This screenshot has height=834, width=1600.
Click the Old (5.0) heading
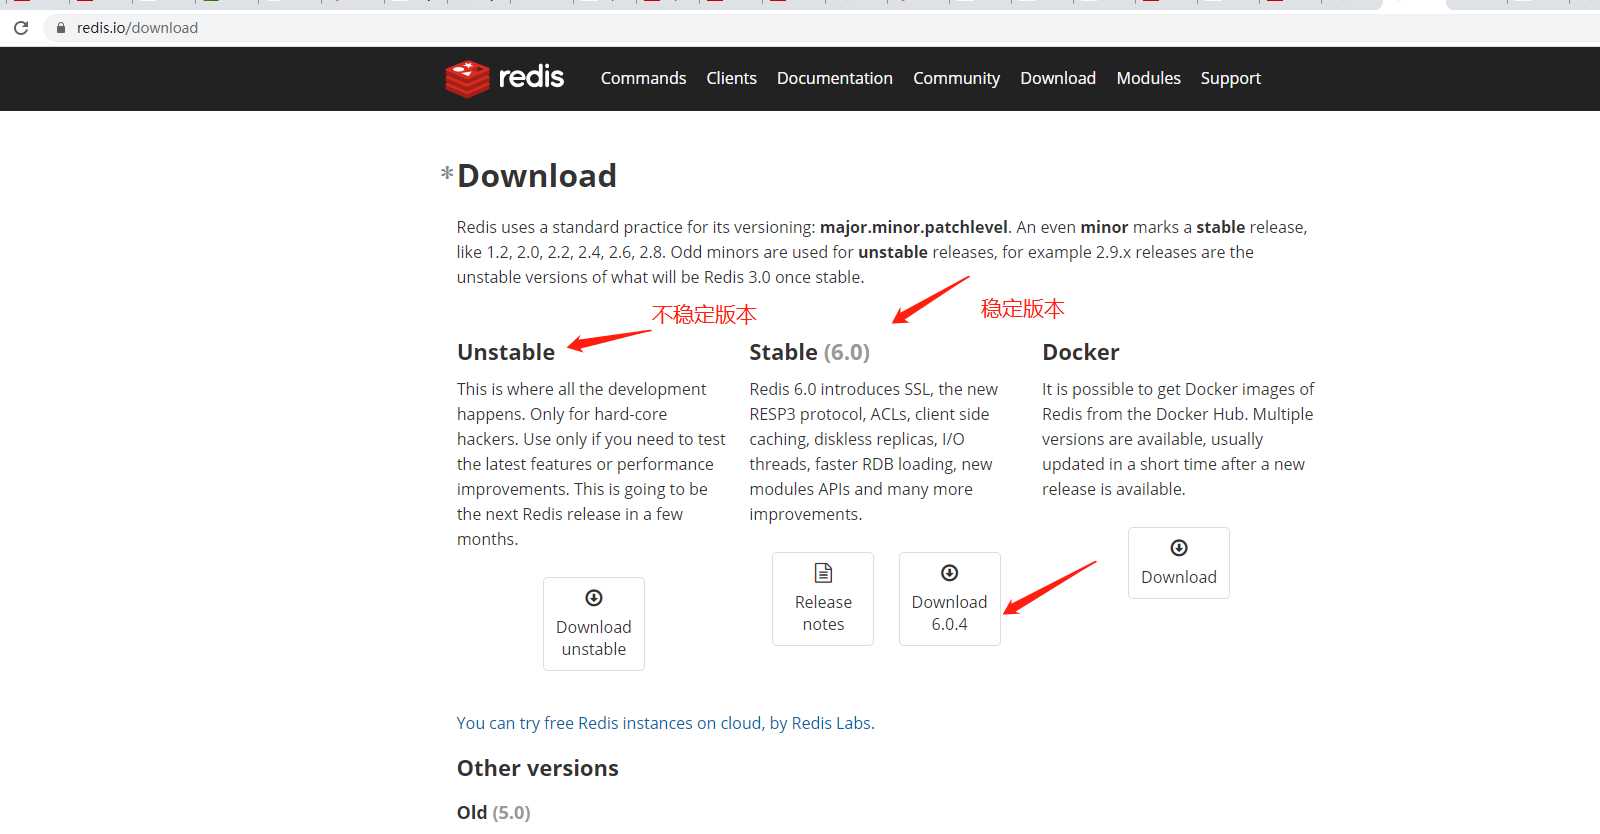click(x=494, y=812)
